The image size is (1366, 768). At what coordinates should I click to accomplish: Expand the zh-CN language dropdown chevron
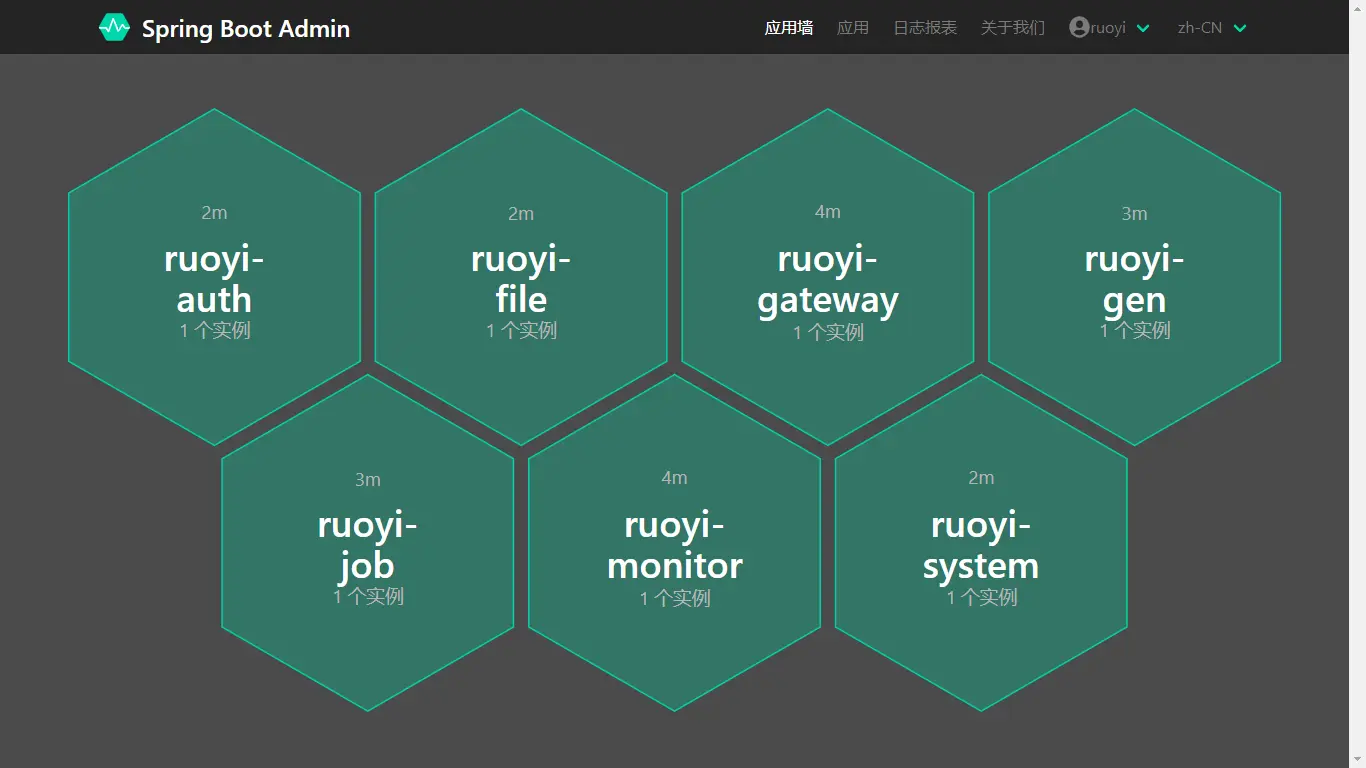[x=1240, y=28]
